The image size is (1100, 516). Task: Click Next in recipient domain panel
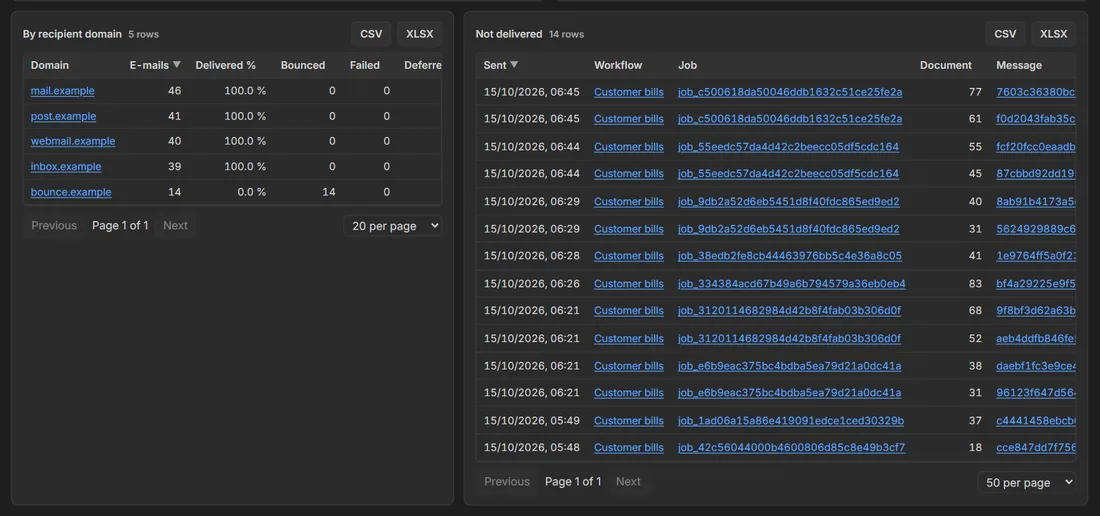pos(175,225)
